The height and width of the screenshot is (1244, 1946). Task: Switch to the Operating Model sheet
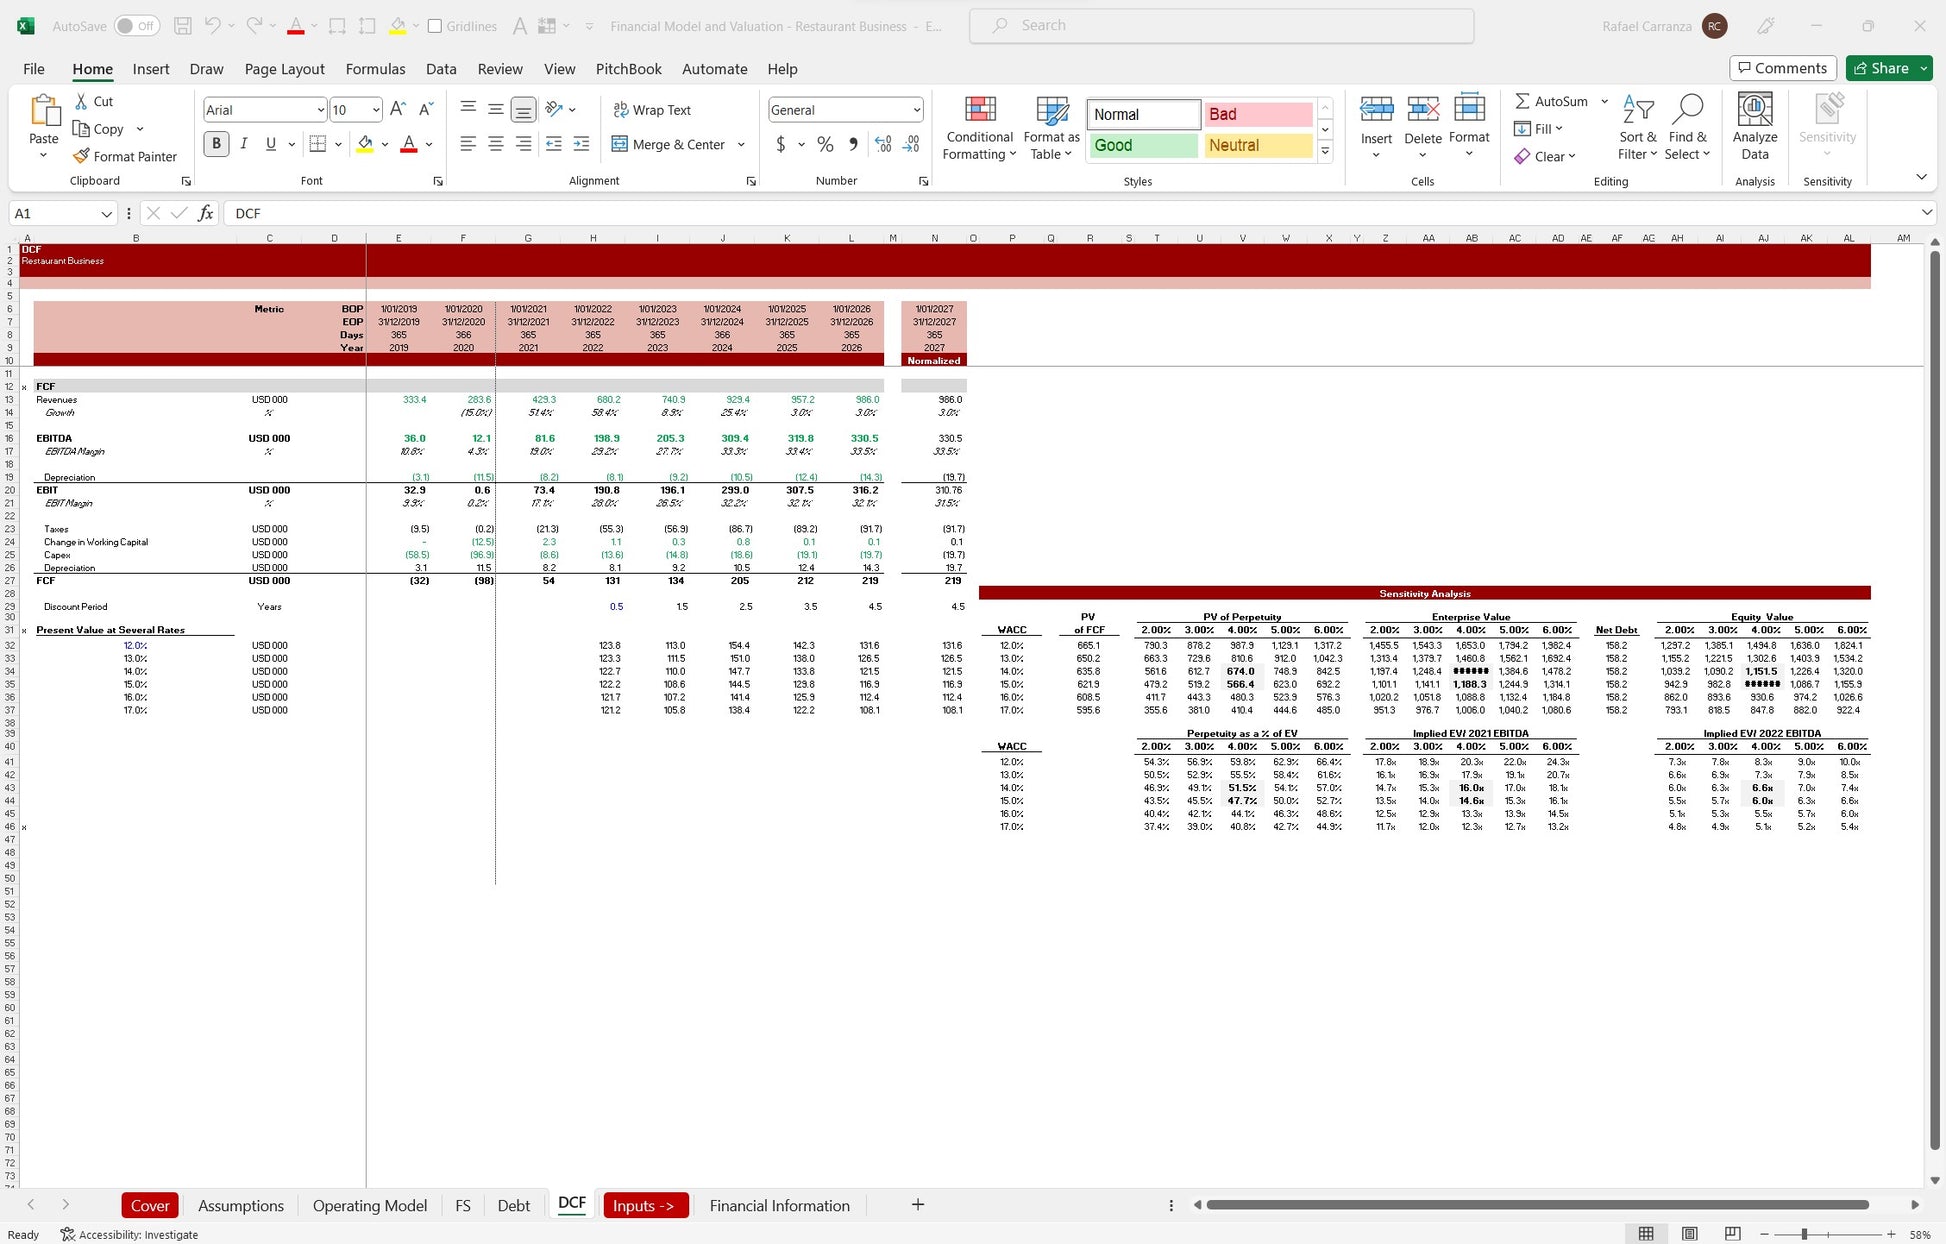pos(369,1205)
